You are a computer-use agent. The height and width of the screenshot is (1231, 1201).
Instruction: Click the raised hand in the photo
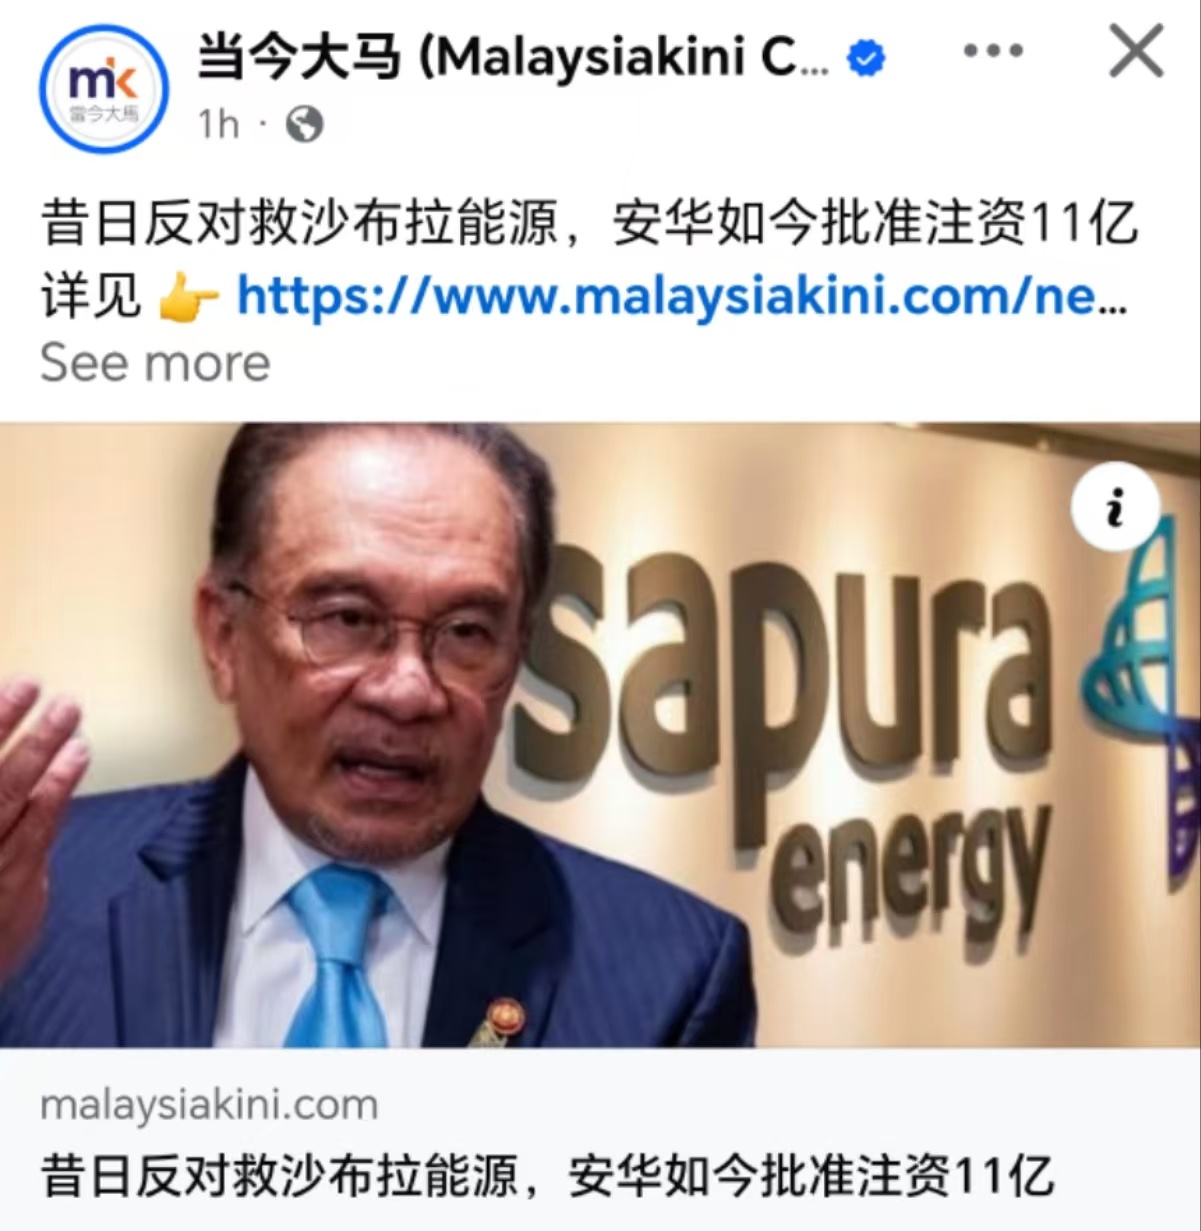point(38,800)
